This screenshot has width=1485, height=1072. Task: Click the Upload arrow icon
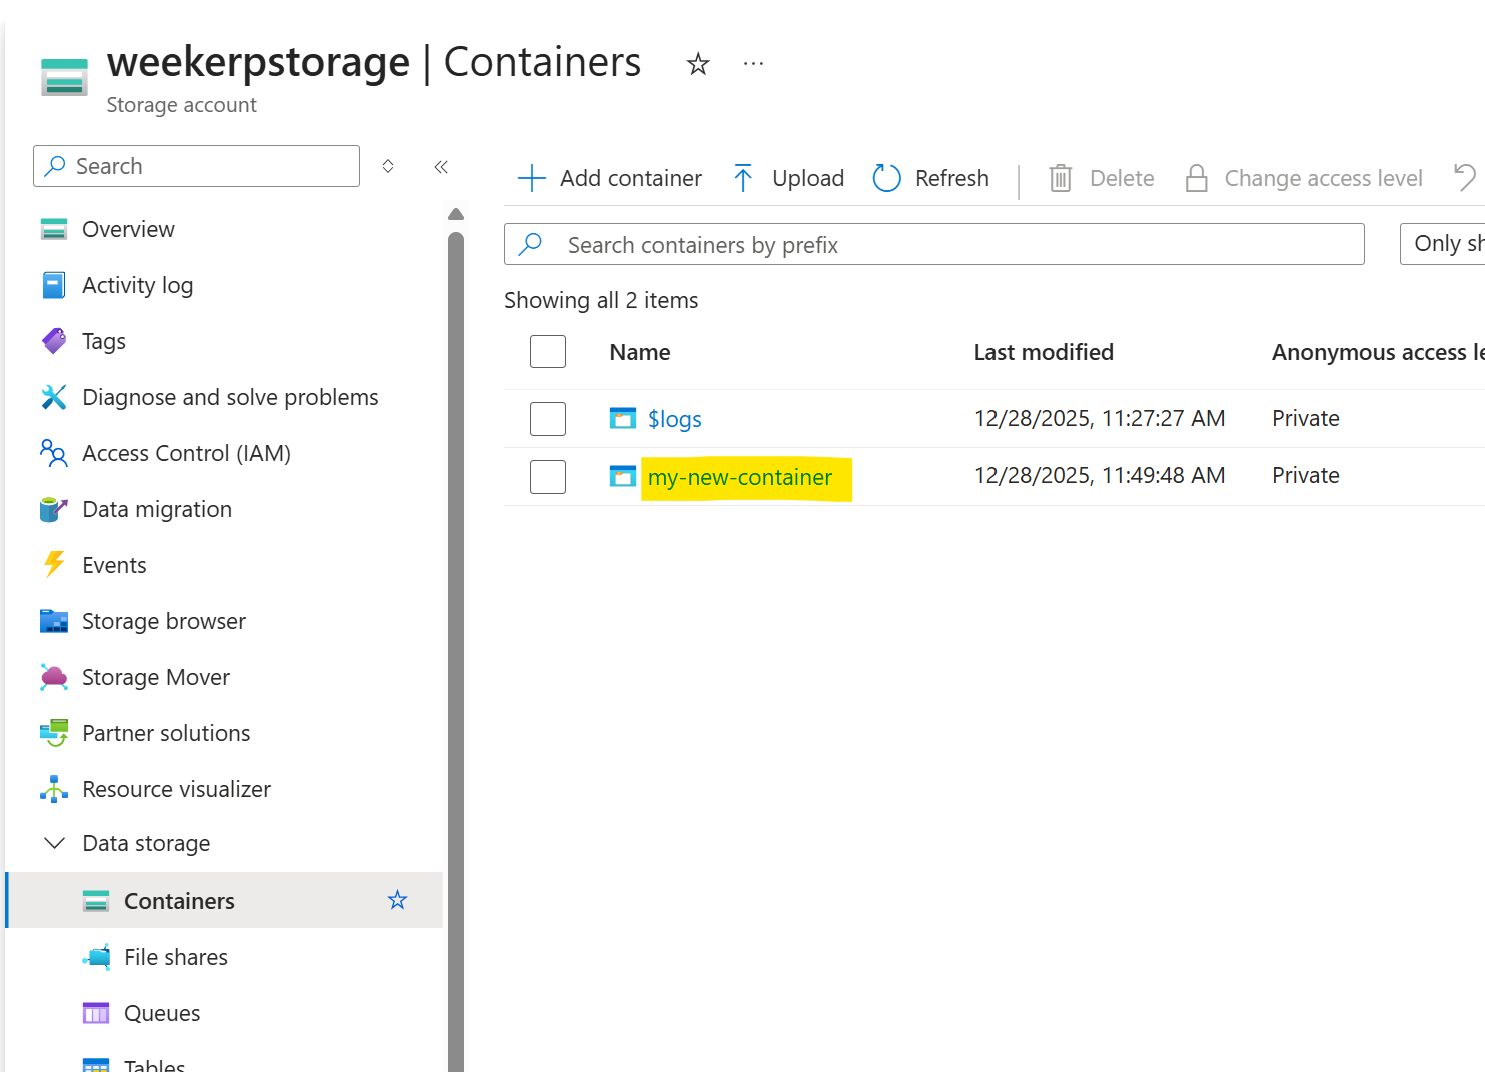tap(743, 178)
